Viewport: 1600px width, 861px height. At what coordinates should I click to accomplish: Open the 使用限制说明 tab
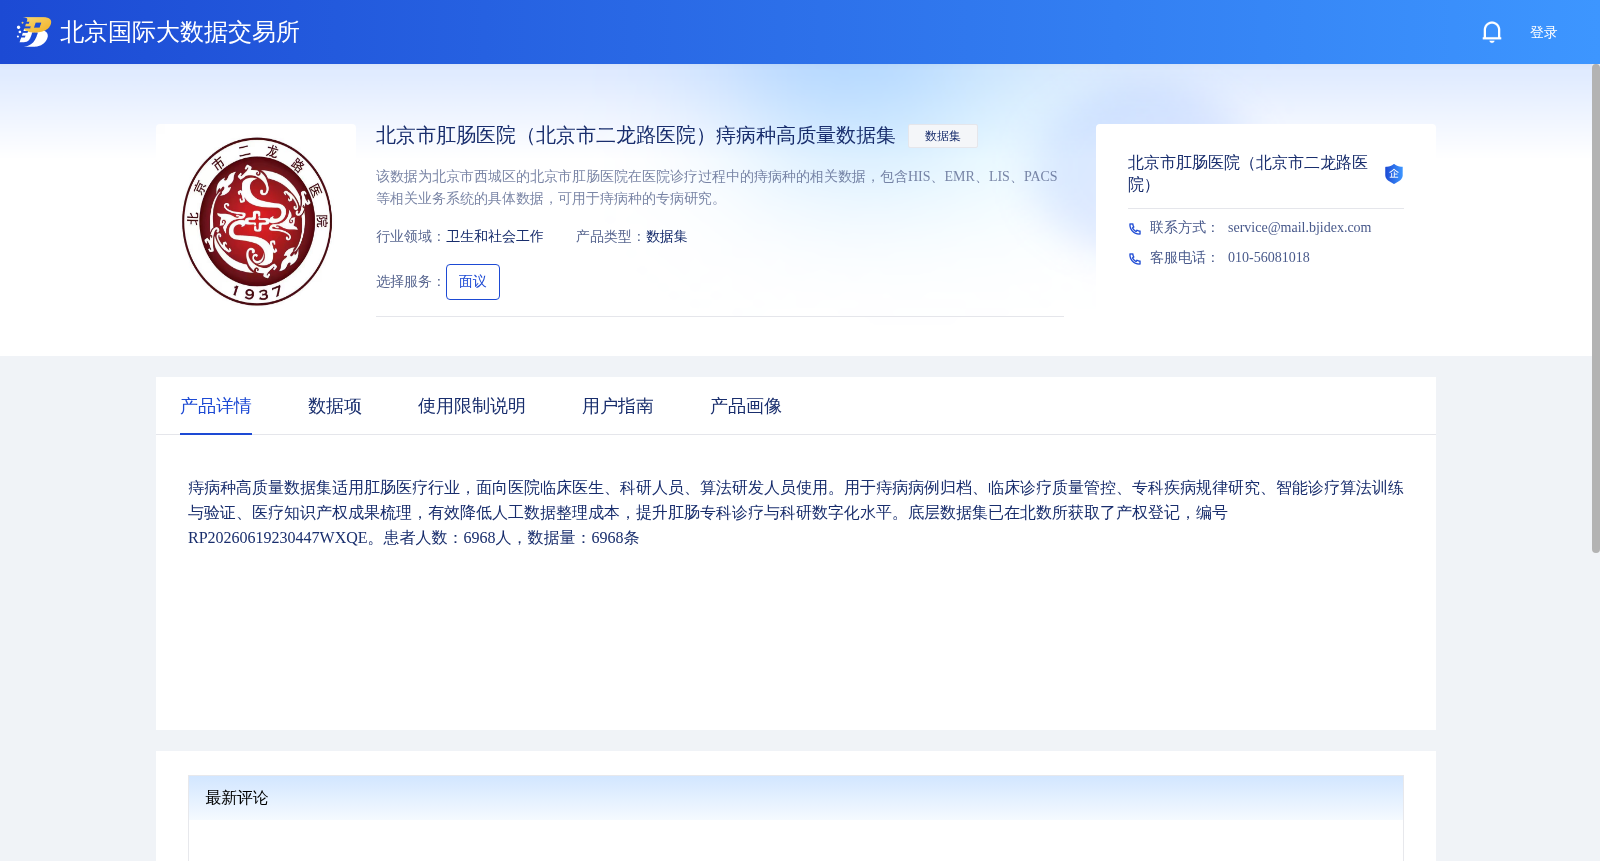472,406
